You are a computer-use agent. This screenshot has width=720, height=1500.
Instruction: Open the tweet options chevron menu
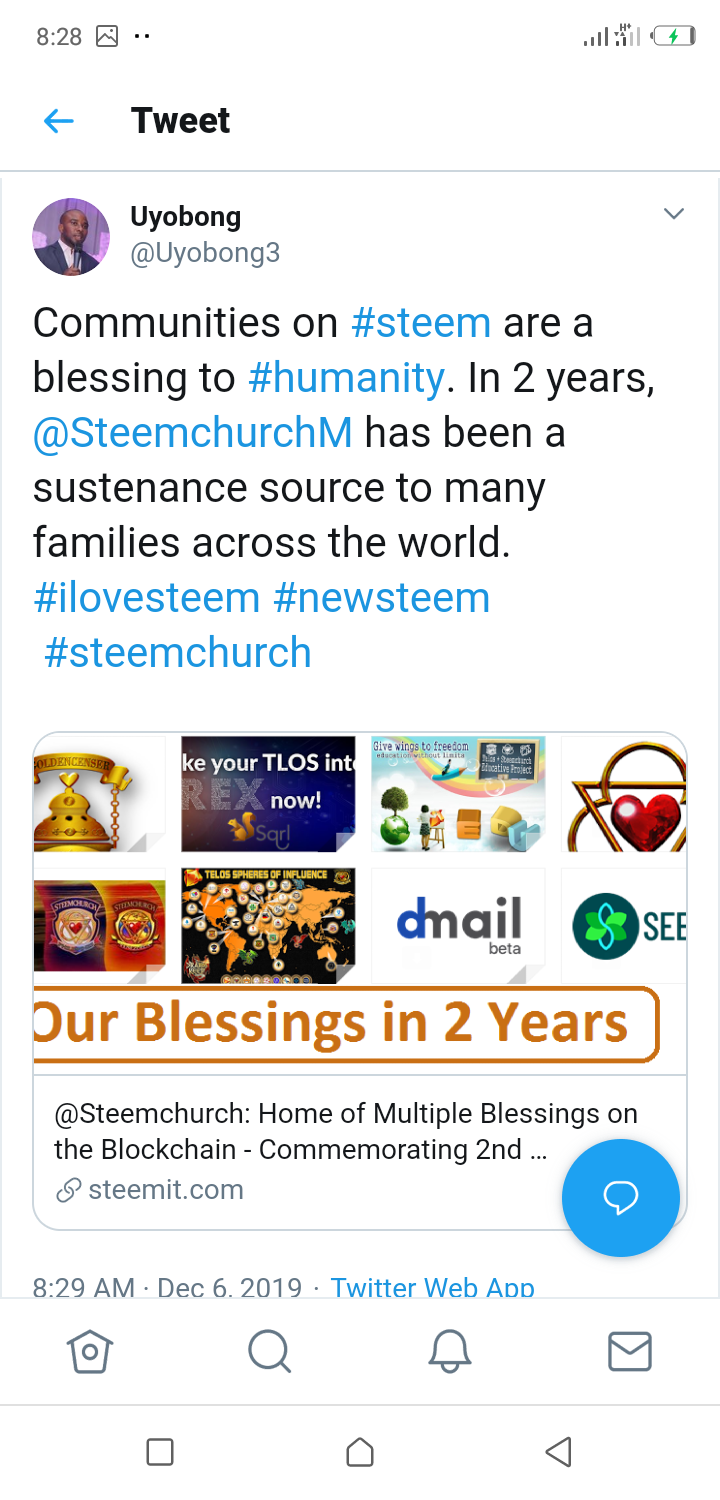click(x=674, y=214)
